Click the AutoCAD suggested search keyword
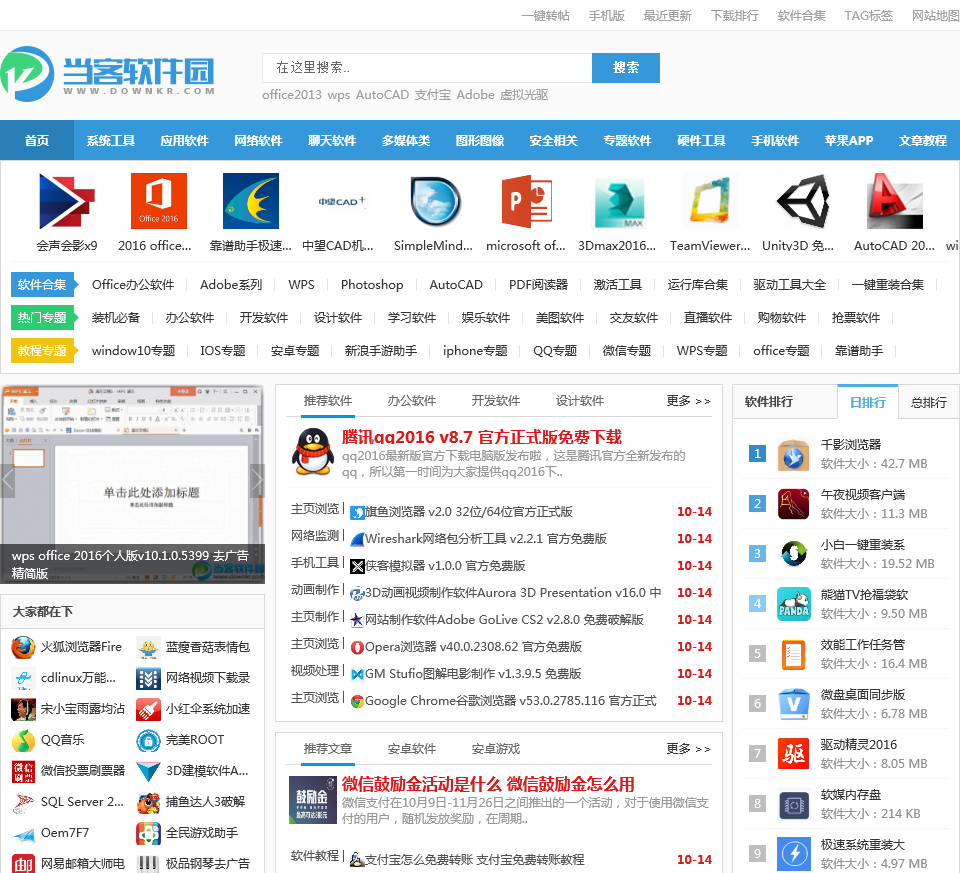The image size is (960, 873). pyautogui.click(x=382, y=95)
